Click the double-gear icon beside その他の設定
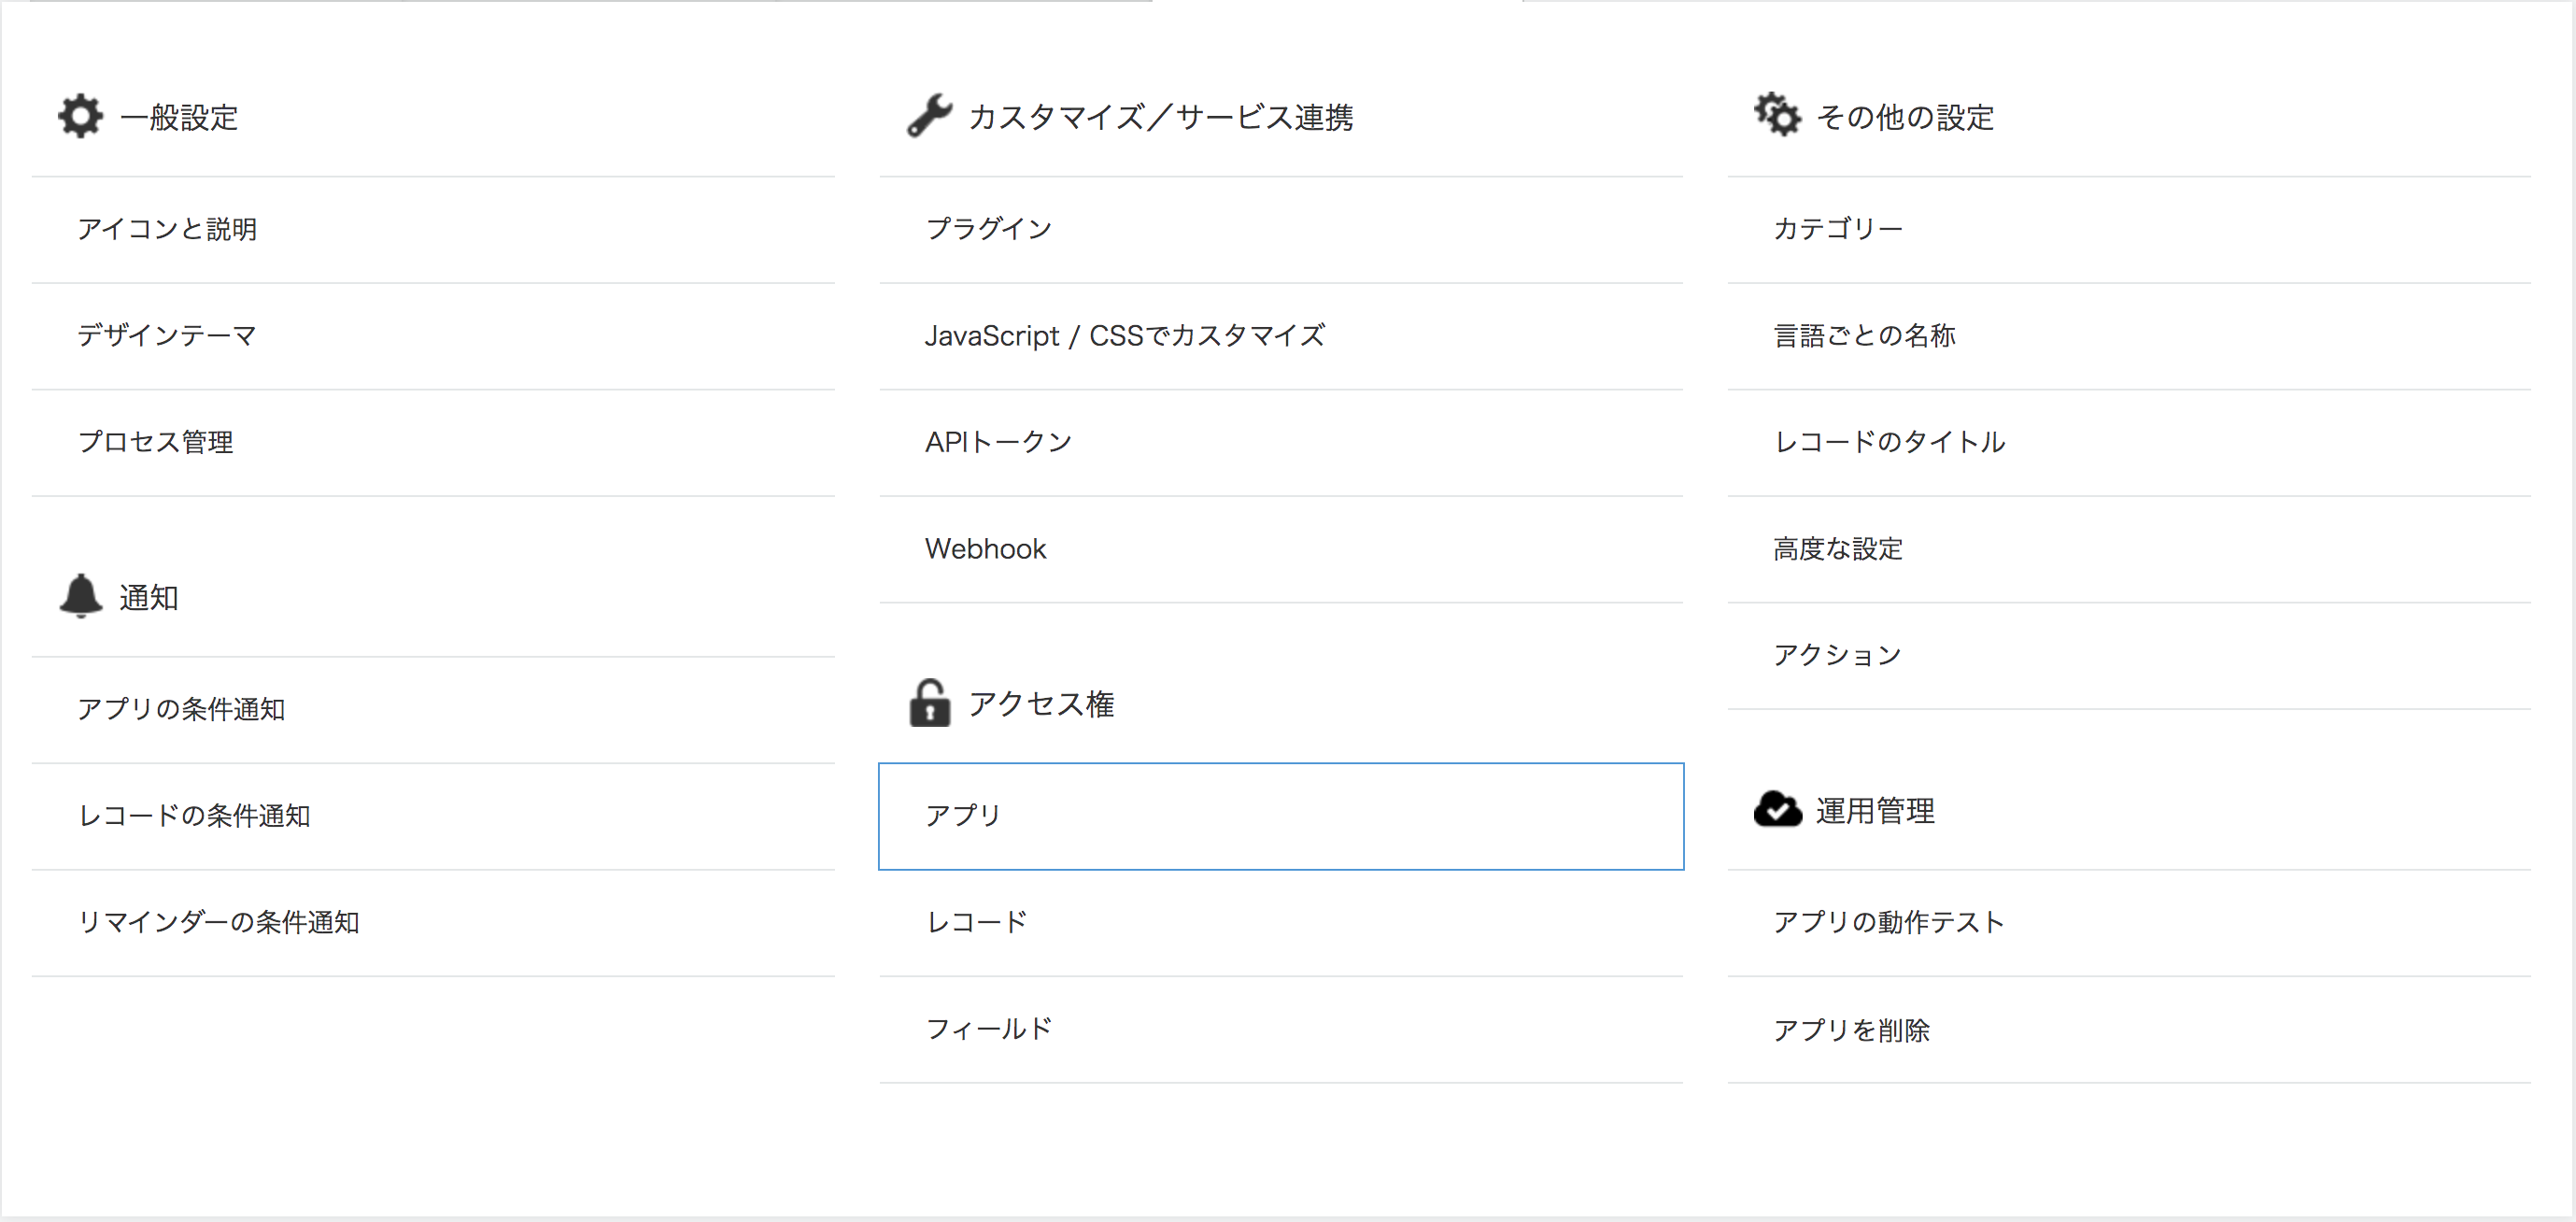The image size is (2576, 1222). 1777,115
